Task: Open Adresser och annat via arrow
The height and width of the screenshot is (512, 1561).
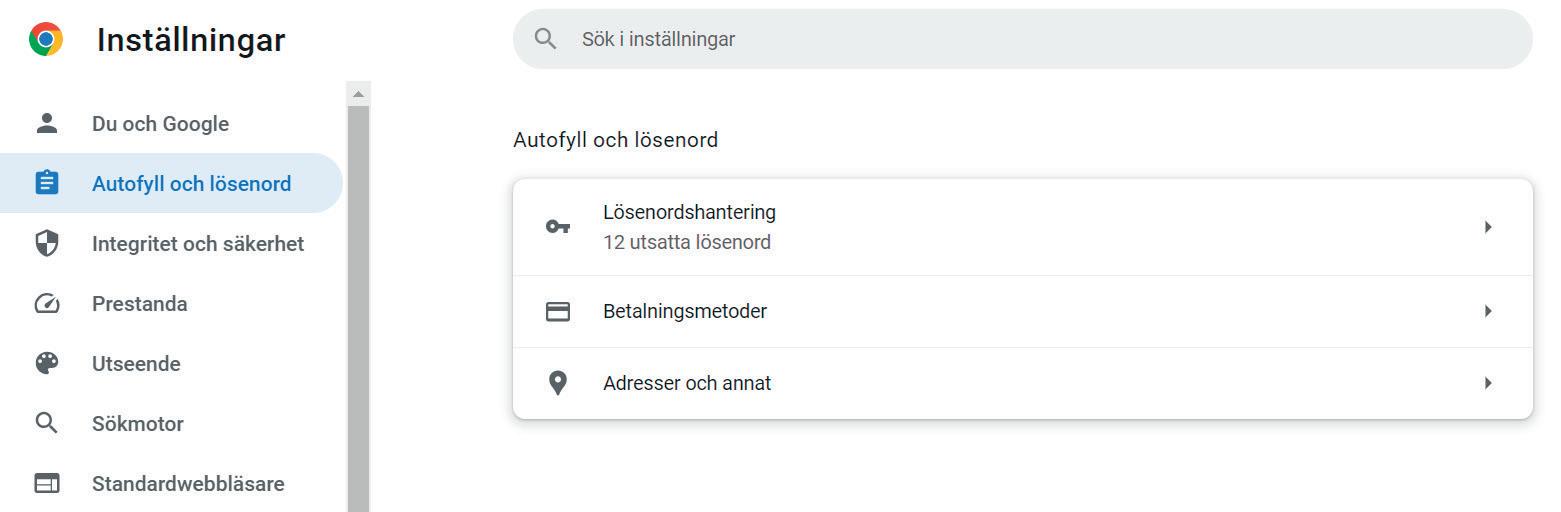Action: (1488, 383)
